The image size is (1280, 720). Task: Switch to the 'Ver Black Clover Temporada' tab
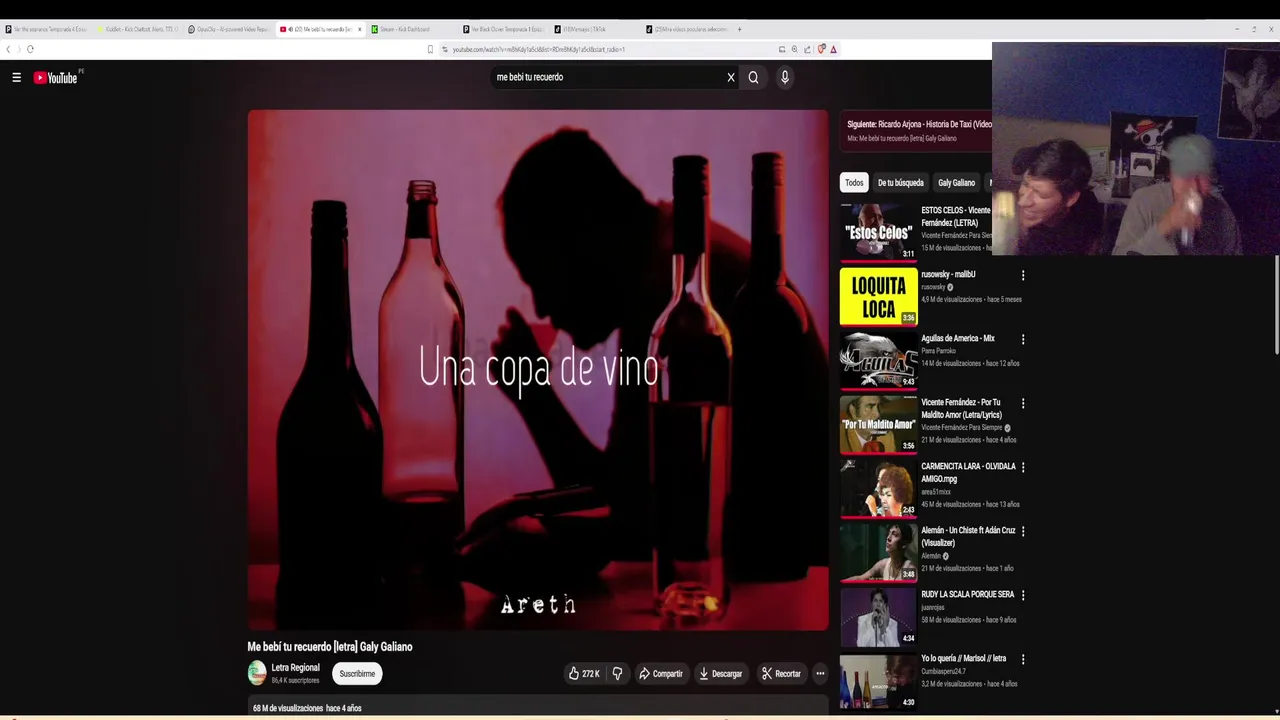pos(503,29)
